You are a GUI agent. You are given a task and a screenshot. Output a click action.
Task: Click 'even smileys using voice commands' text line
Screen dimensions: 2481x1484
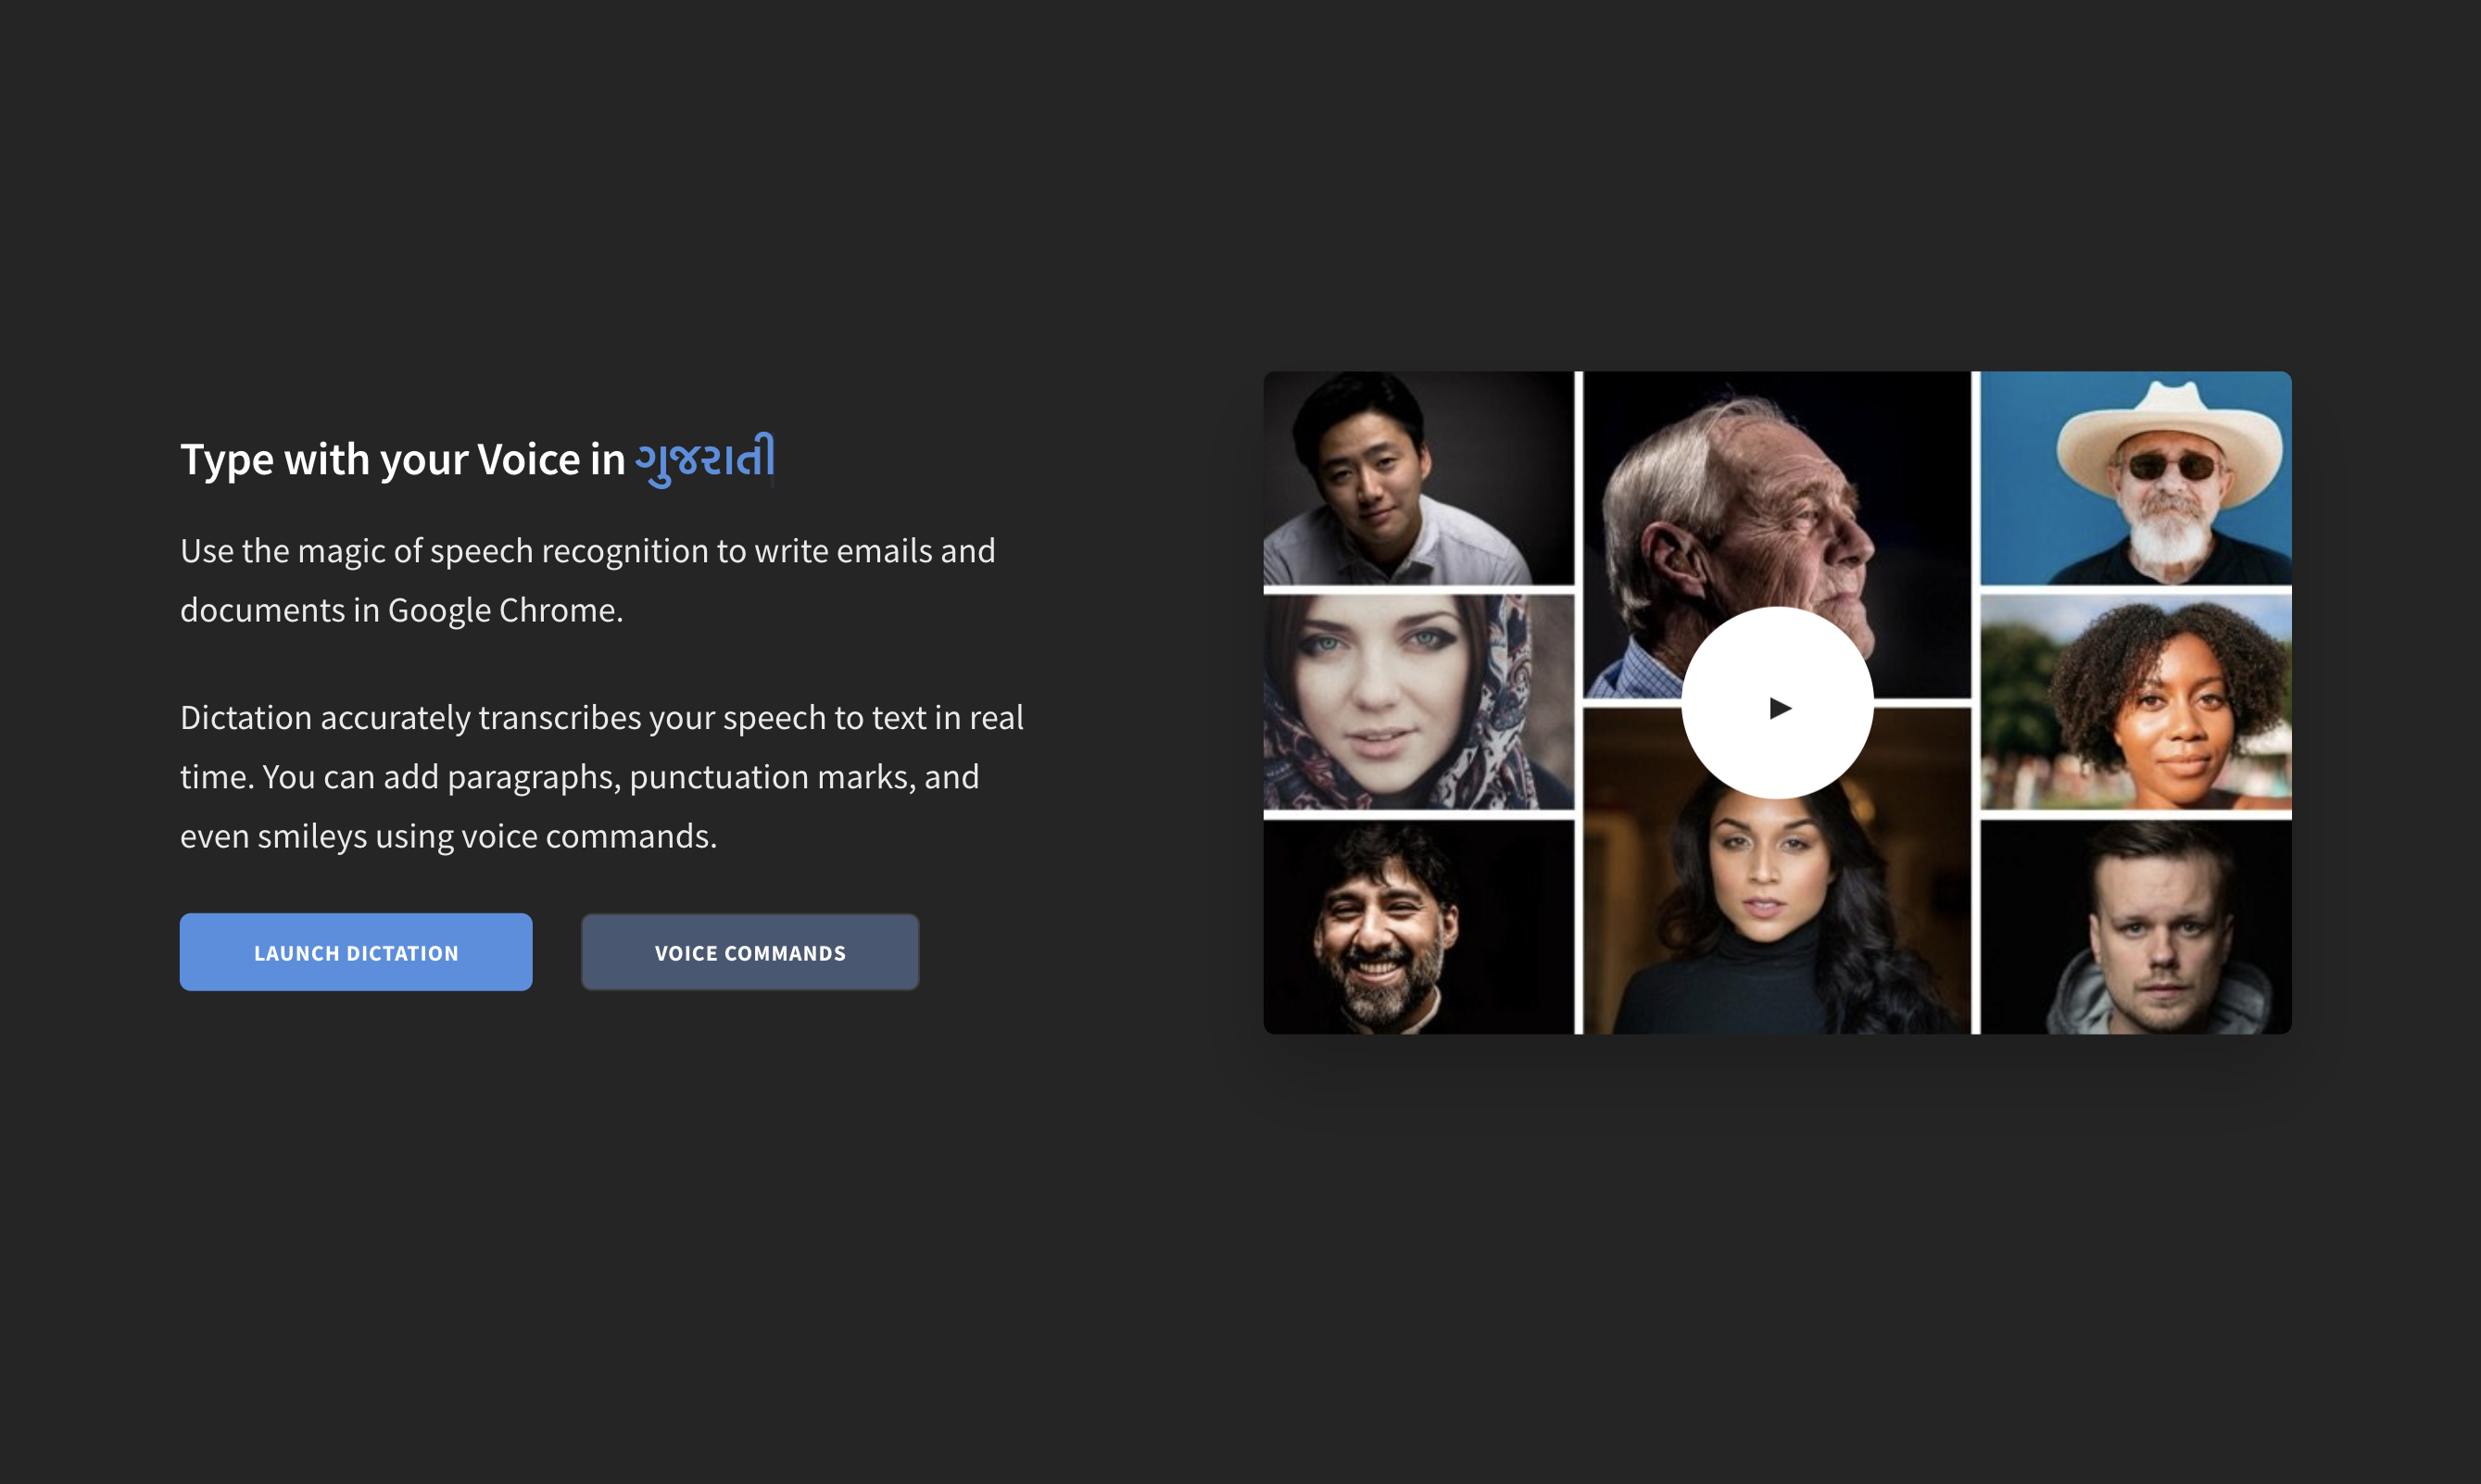pyautogui.click(x=448, y=836)
